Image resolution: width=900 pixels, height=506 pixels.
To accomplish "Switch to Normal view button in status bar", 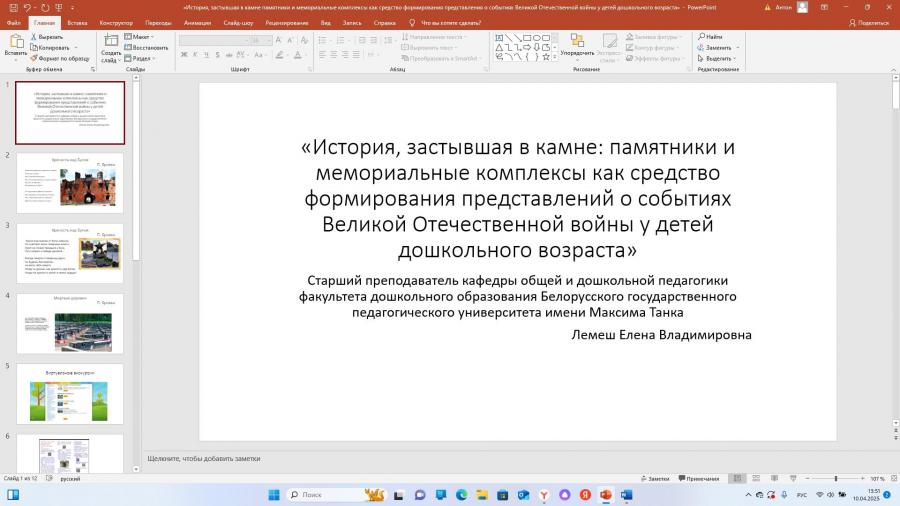I will click(738, 478).
